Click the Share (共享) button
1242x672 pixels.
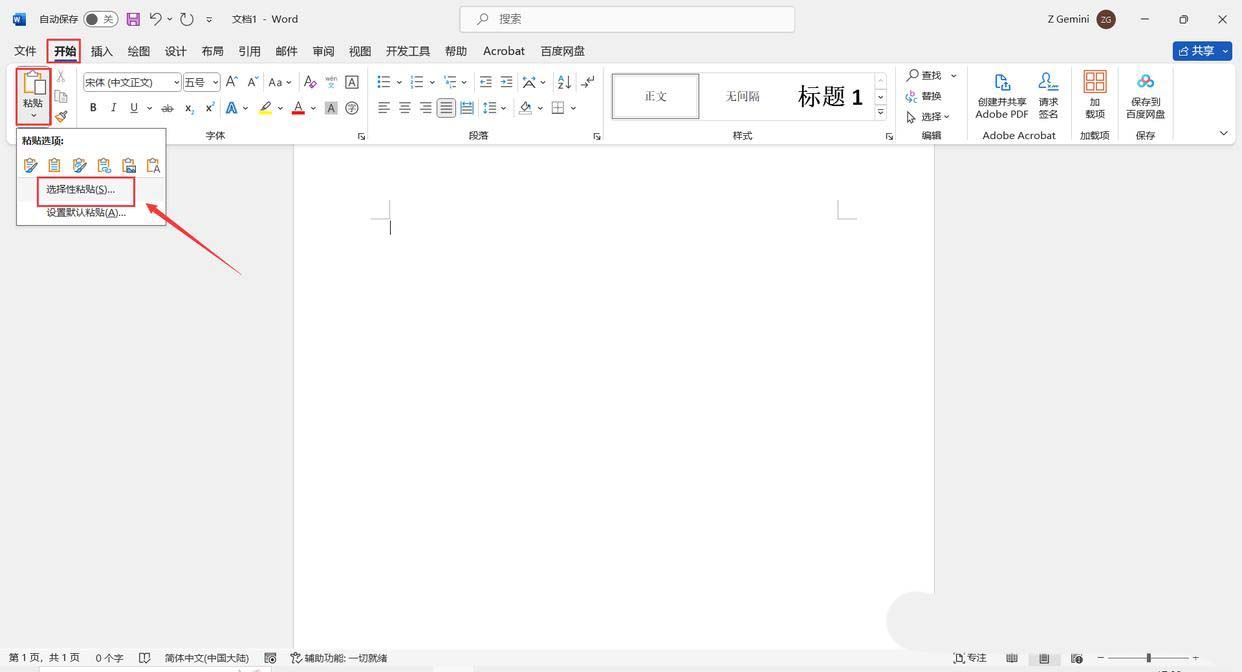tap(1202, 51)
